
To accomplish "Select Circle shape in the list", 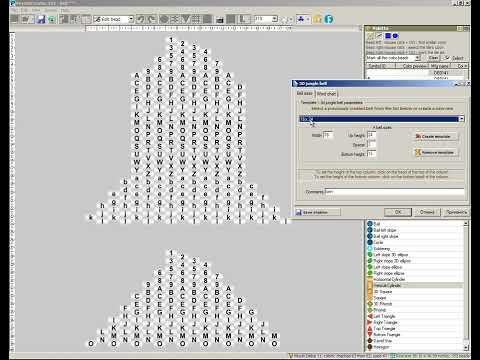I will coord(414,242).
